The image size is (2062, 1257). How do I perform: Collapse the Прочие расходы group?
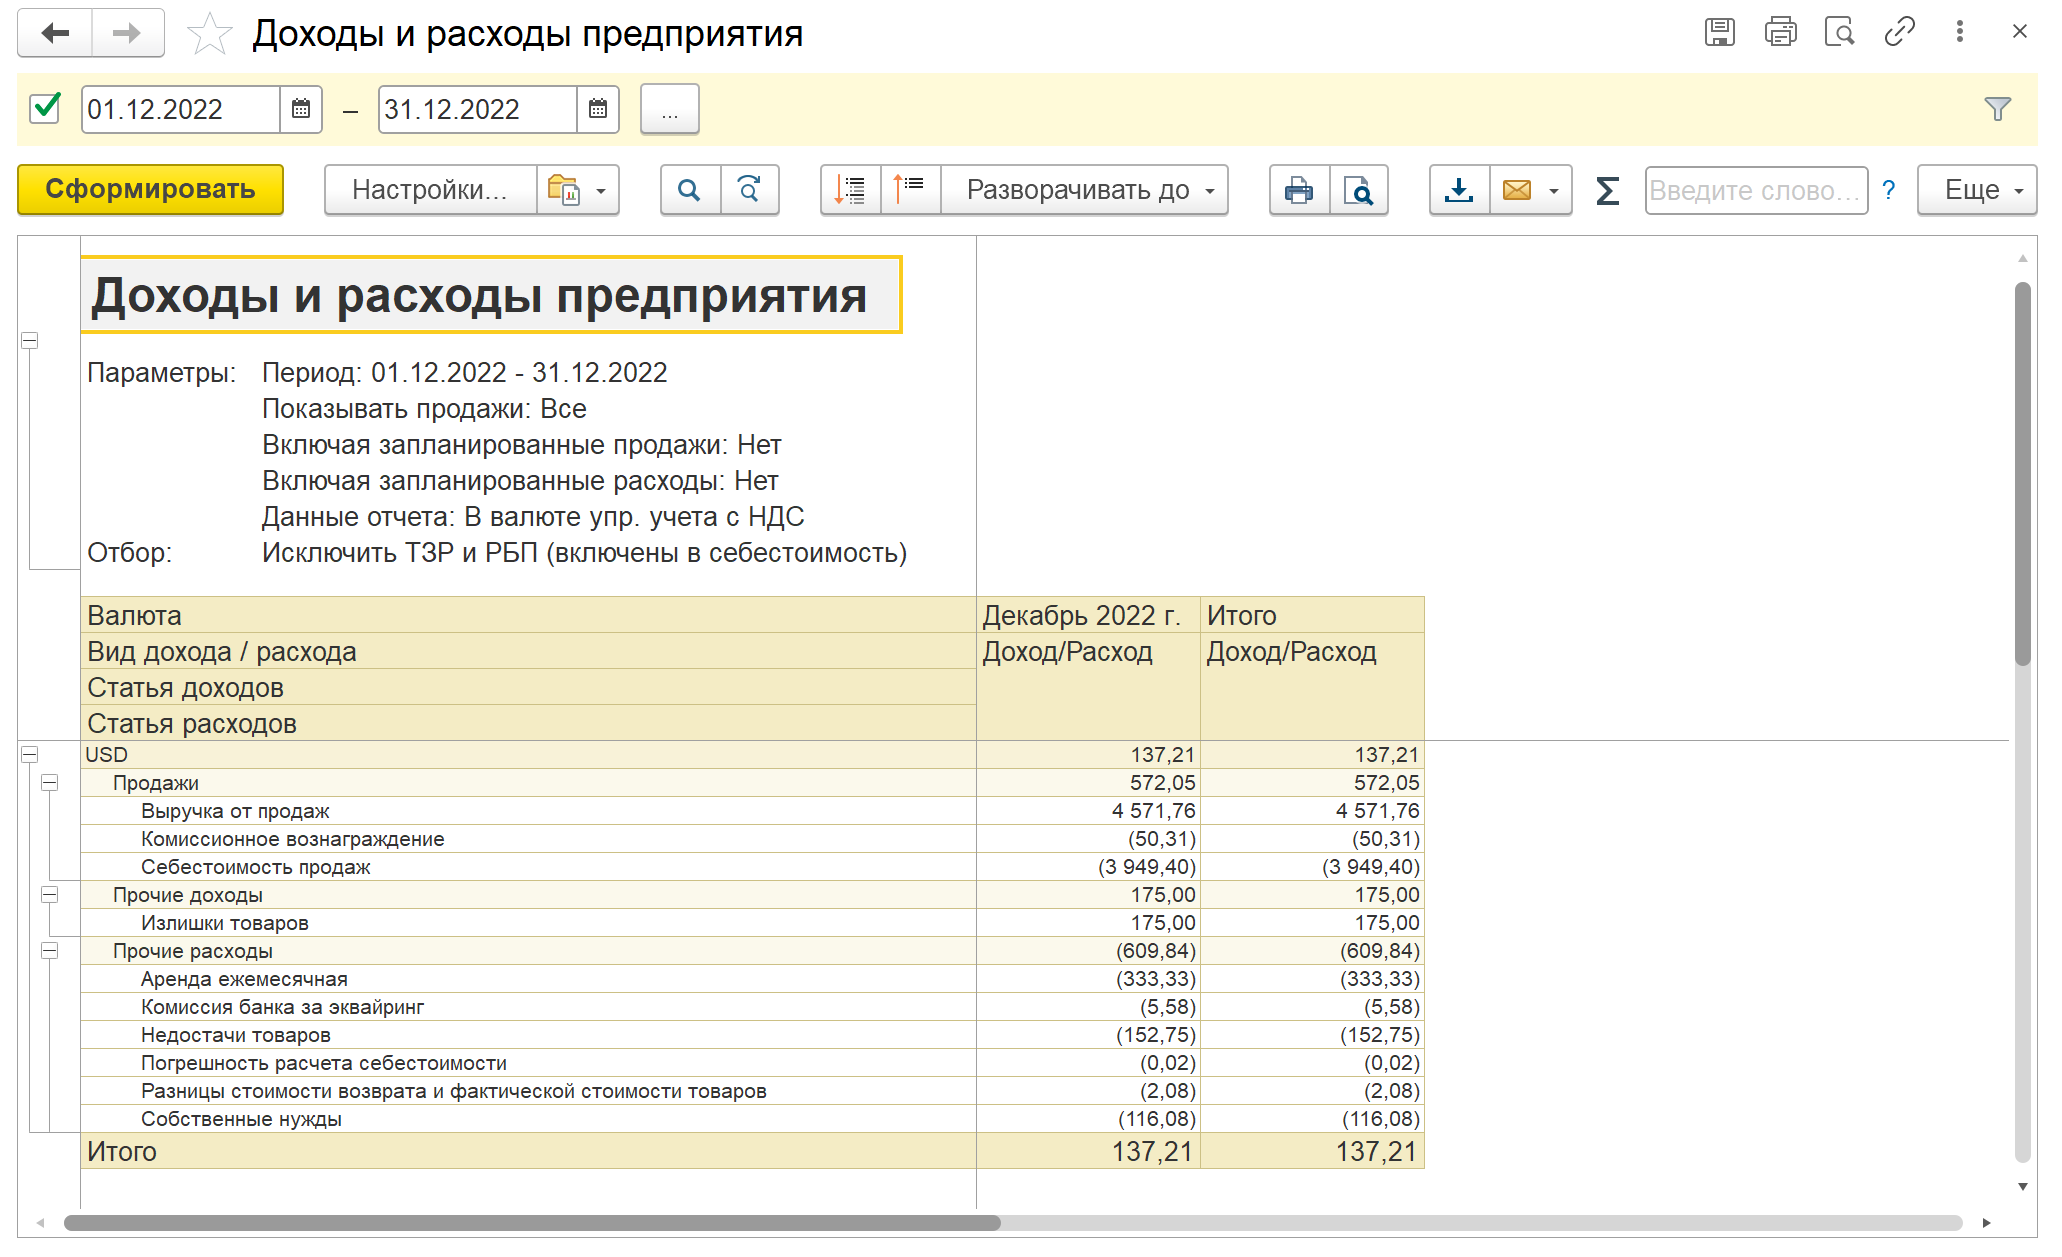(50, 951)
